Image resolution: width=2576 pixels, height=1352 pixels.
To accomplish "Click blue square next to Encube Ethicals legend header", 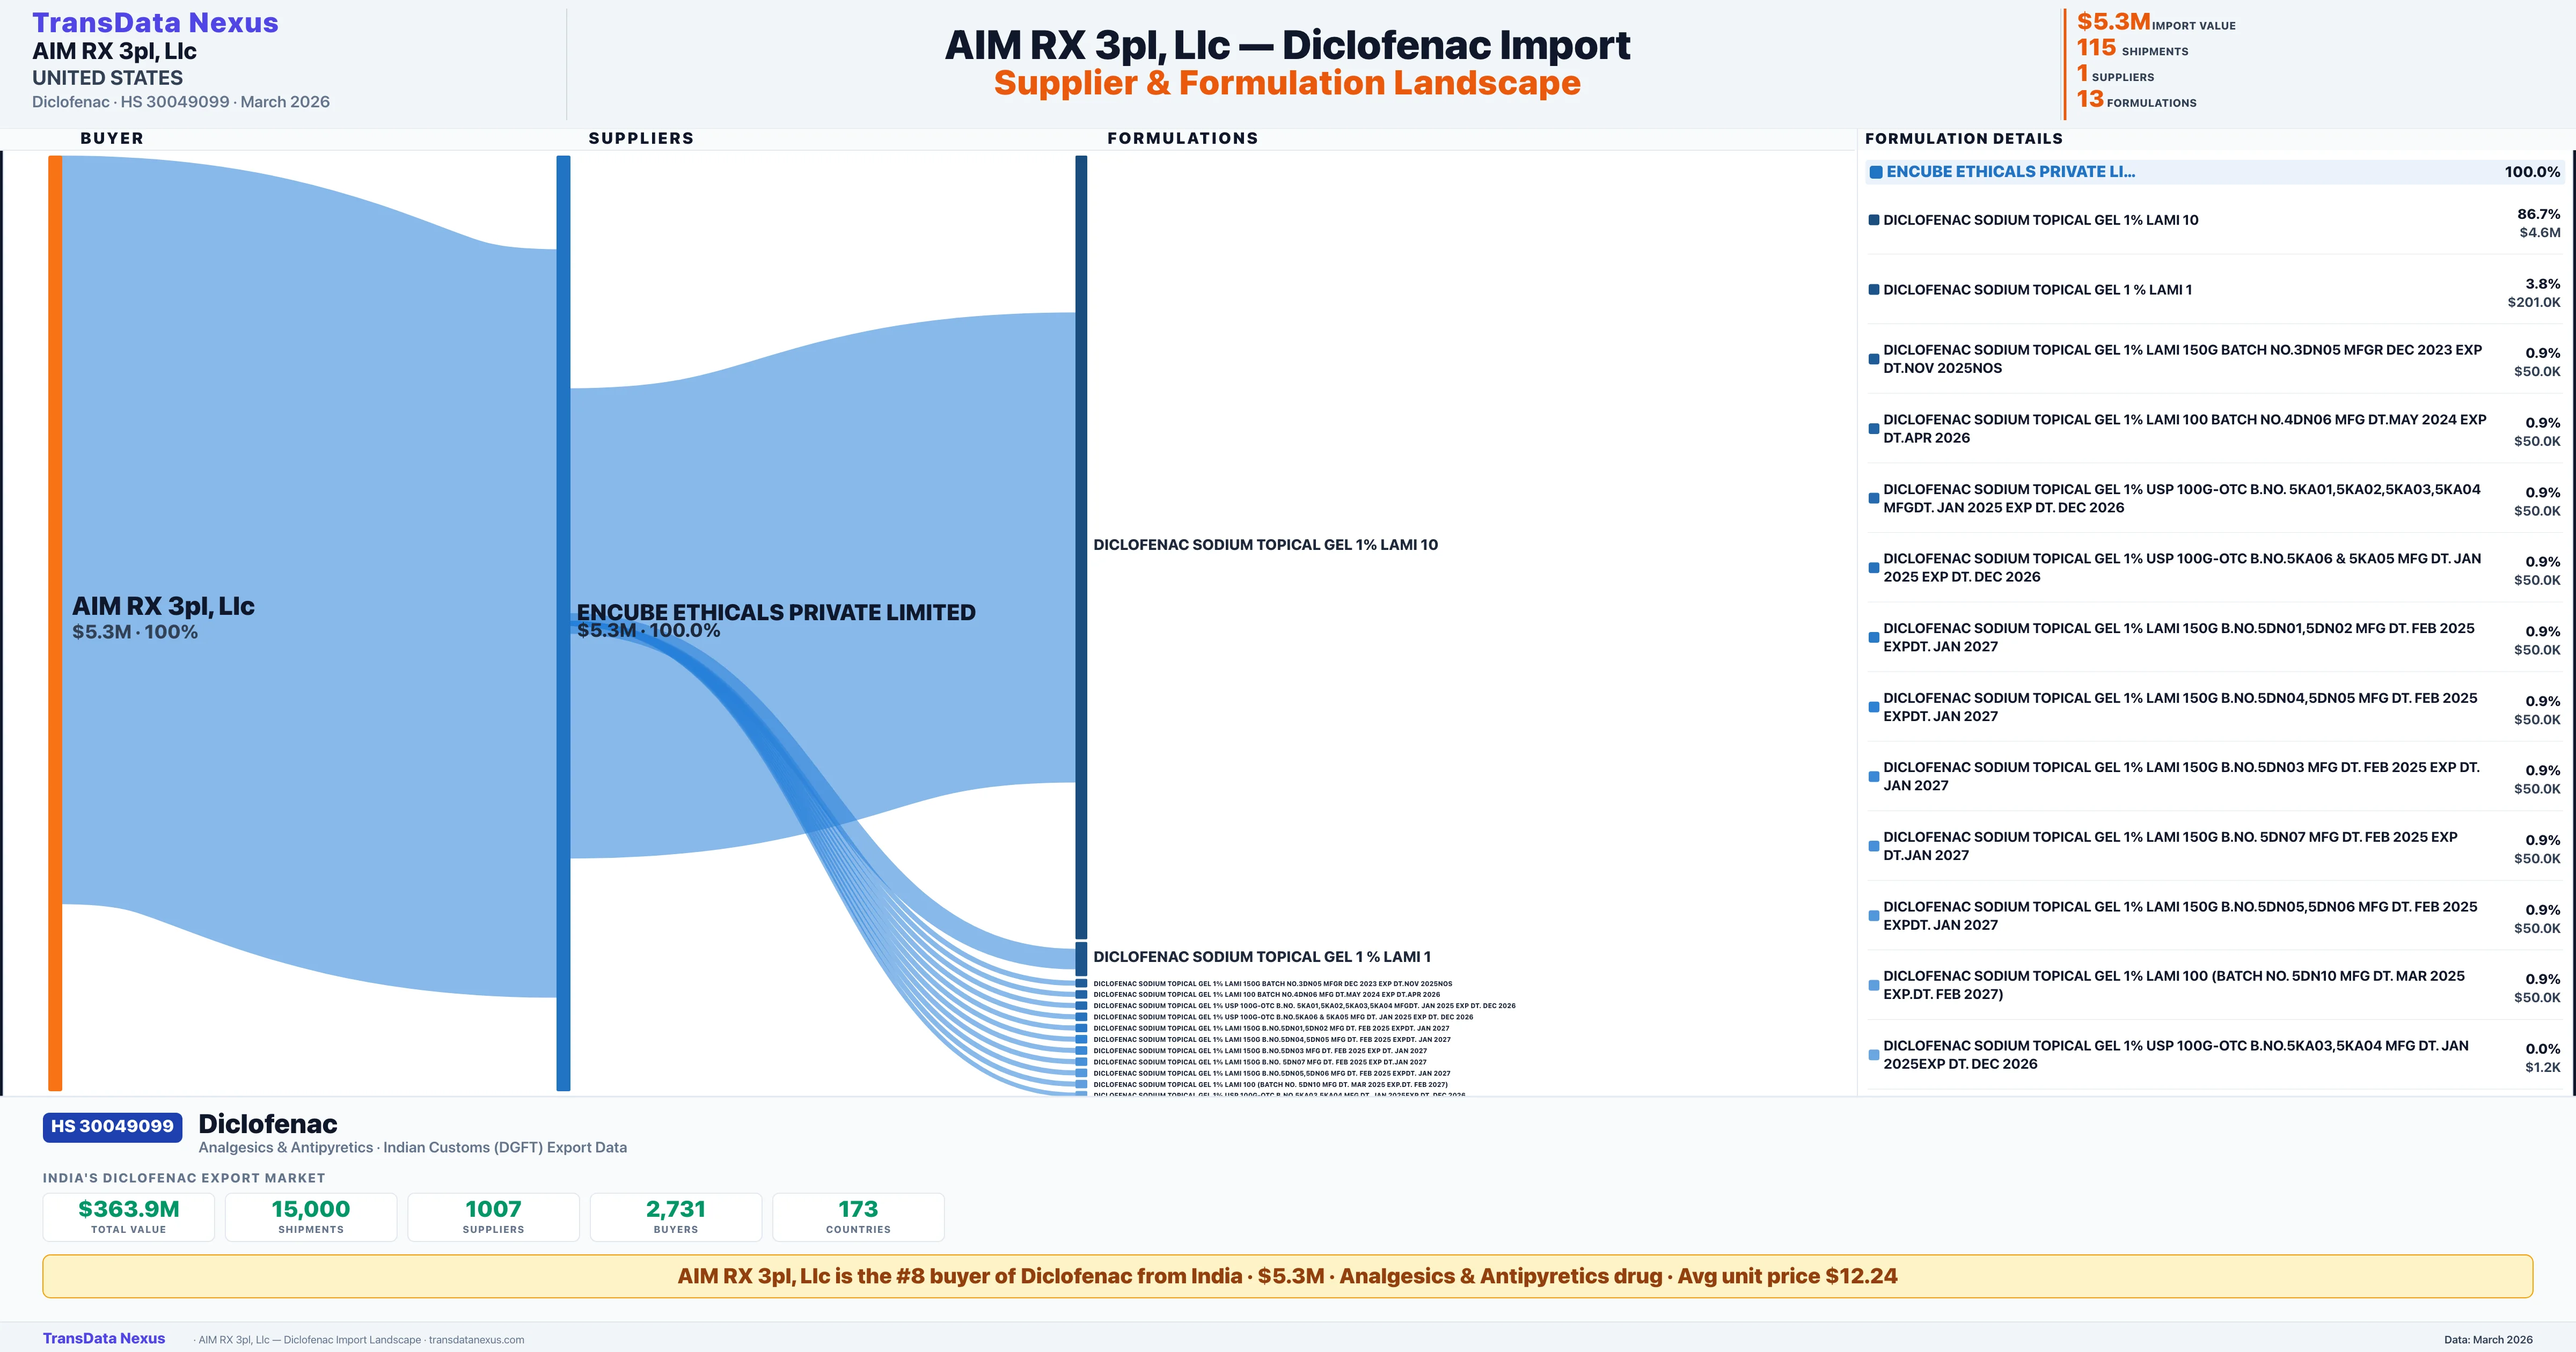I will (x=1876, y=172).
